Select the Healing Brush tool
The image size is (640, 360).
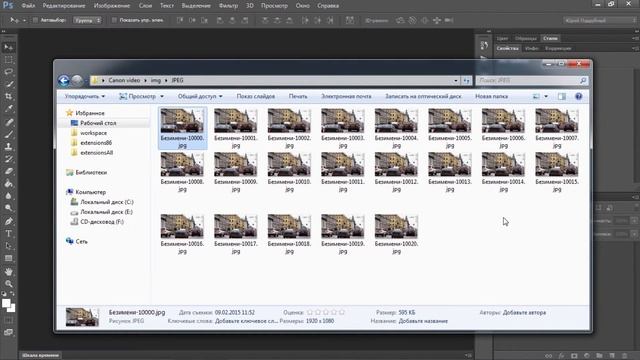click(x=9, y=122)
